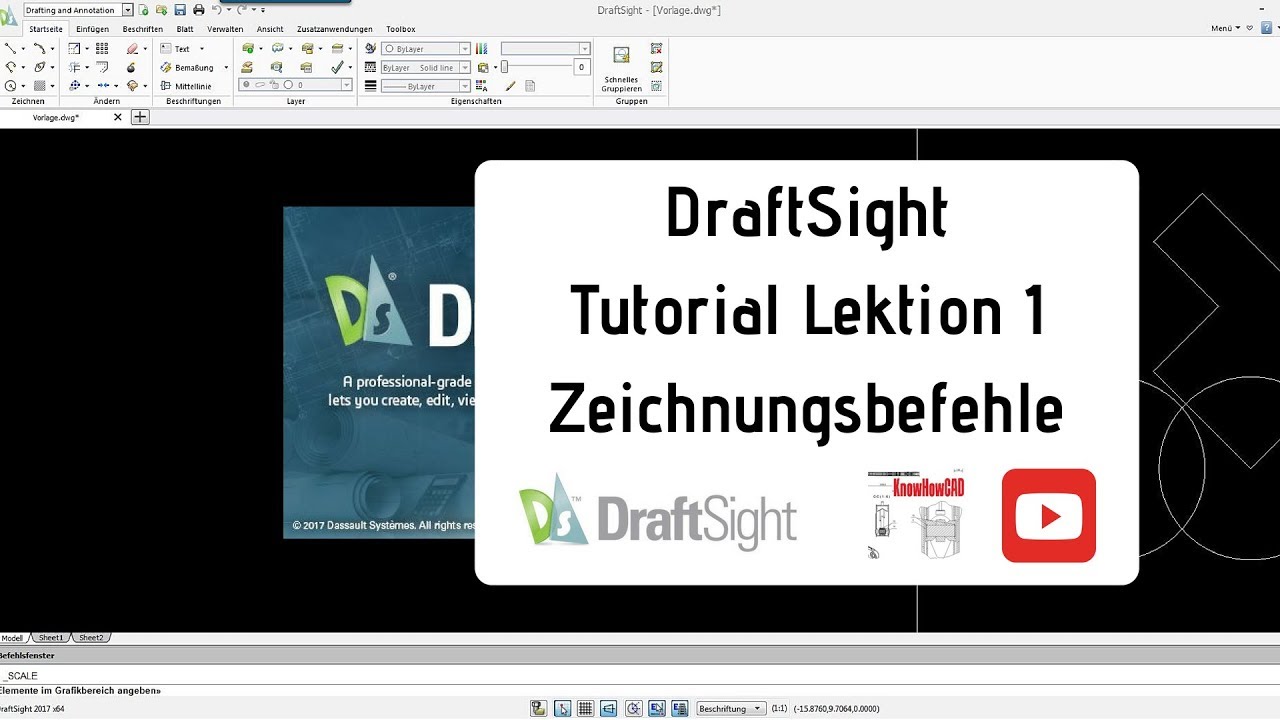Close the Vorlage.dwg document tab
This screenshot has height=720, width=1280.
pyautogui.click(x=117, y=117)
